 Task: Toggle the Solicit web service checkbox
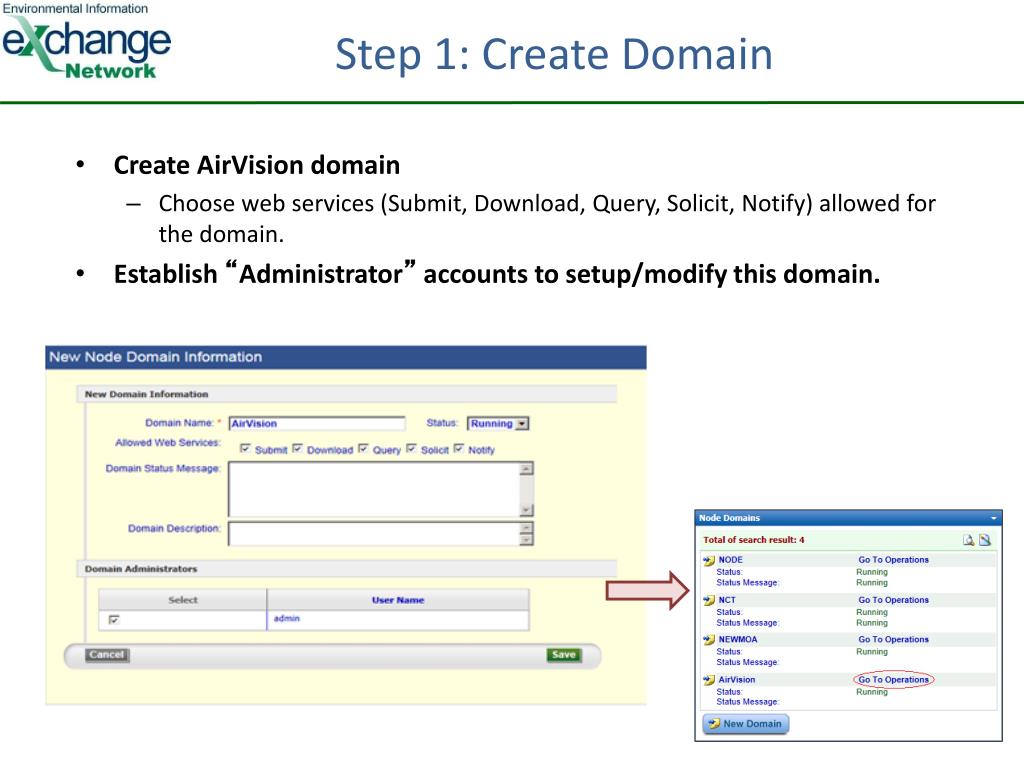click(x=411, y=449)
